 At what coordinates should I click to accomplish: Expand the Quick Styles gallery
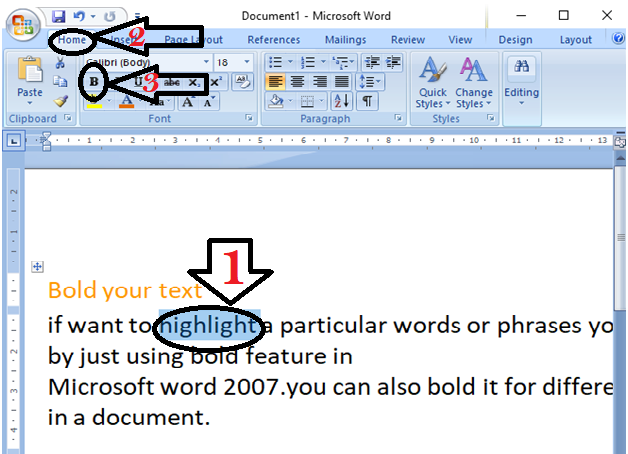tap(432, 82)
